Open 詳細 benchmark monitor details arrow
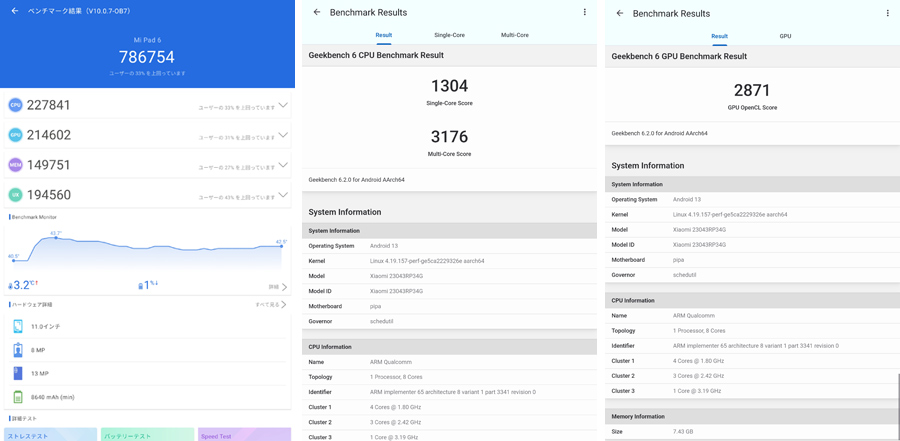This screenshot has height=441, width=900. 278,287
